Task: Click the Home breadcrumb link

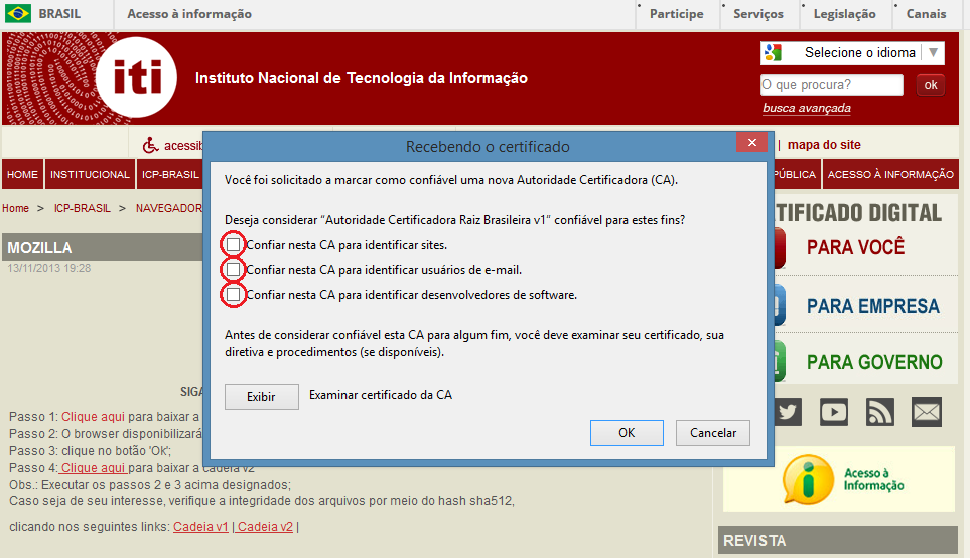Action: 15,209
